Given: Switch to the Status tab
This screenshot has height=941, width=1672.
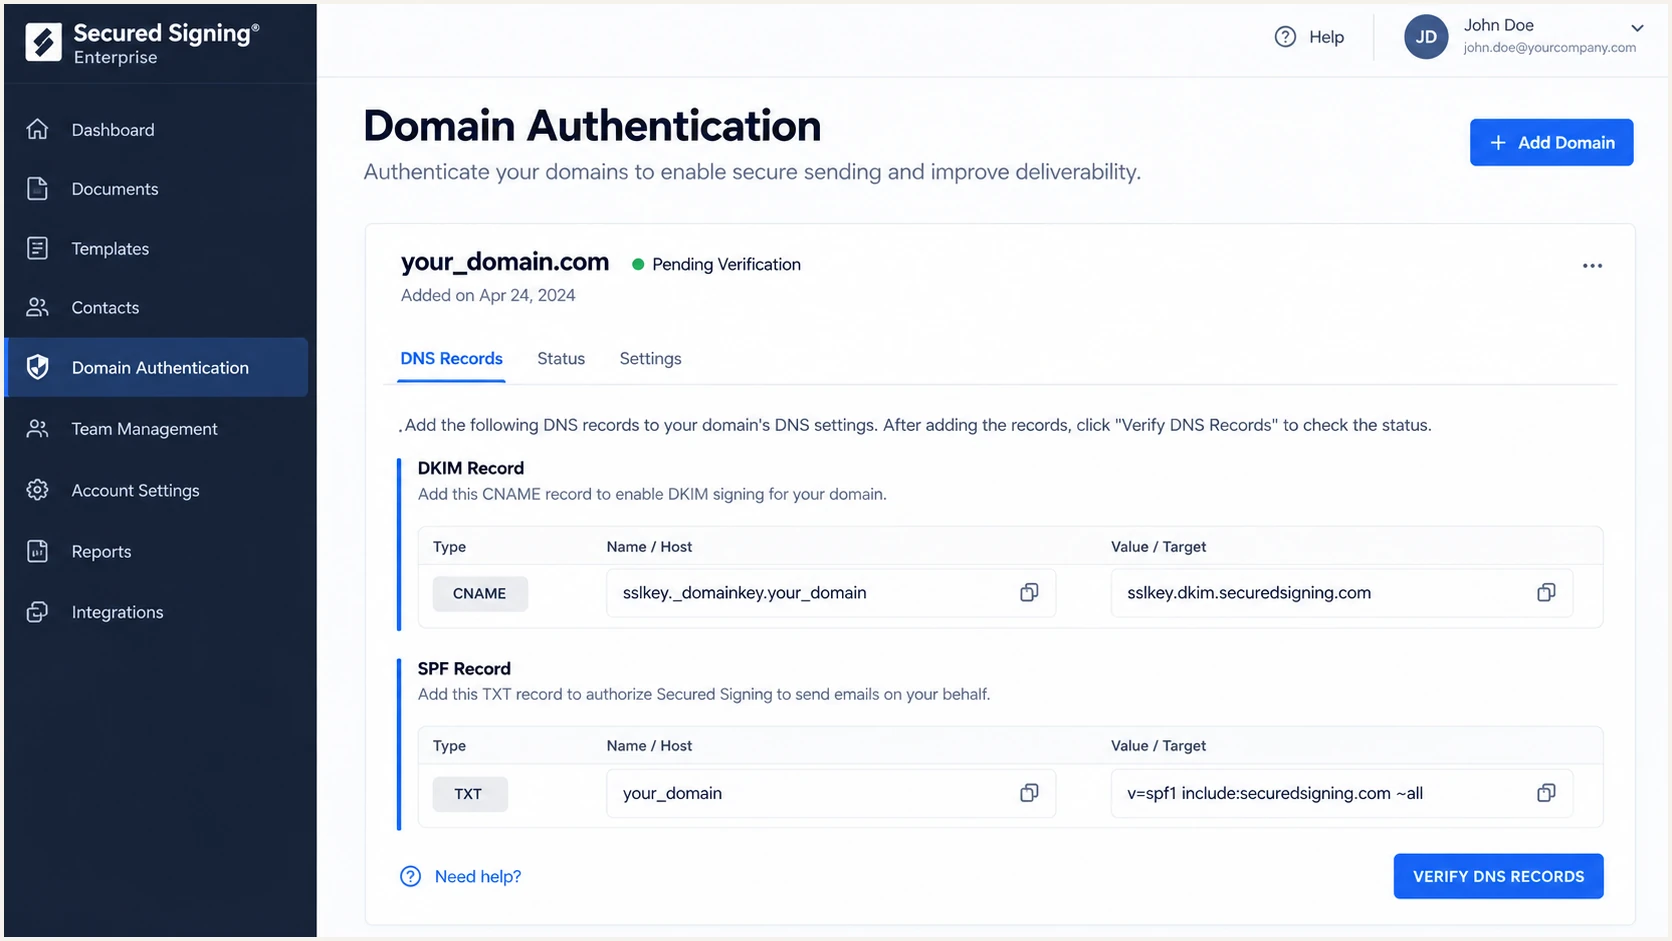Looking at the screenshot, I should tap(561, 359).
